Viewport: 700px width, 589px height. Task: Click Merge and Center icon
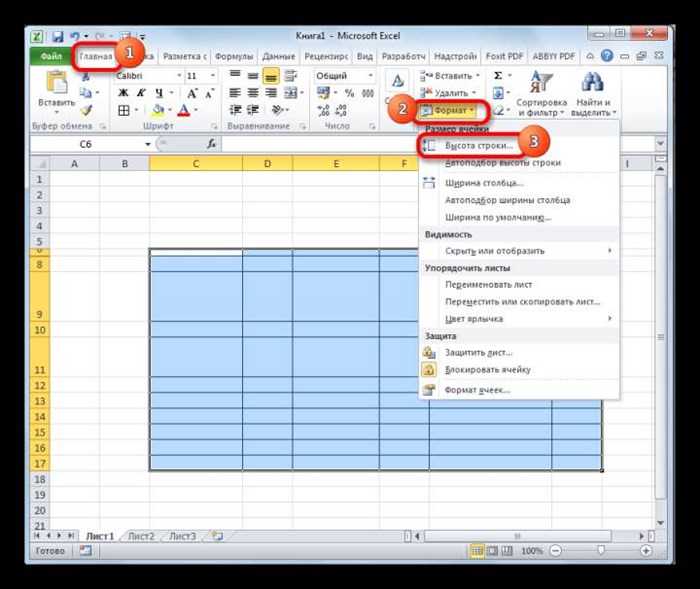pyautogui.click(x=291, y=93)
